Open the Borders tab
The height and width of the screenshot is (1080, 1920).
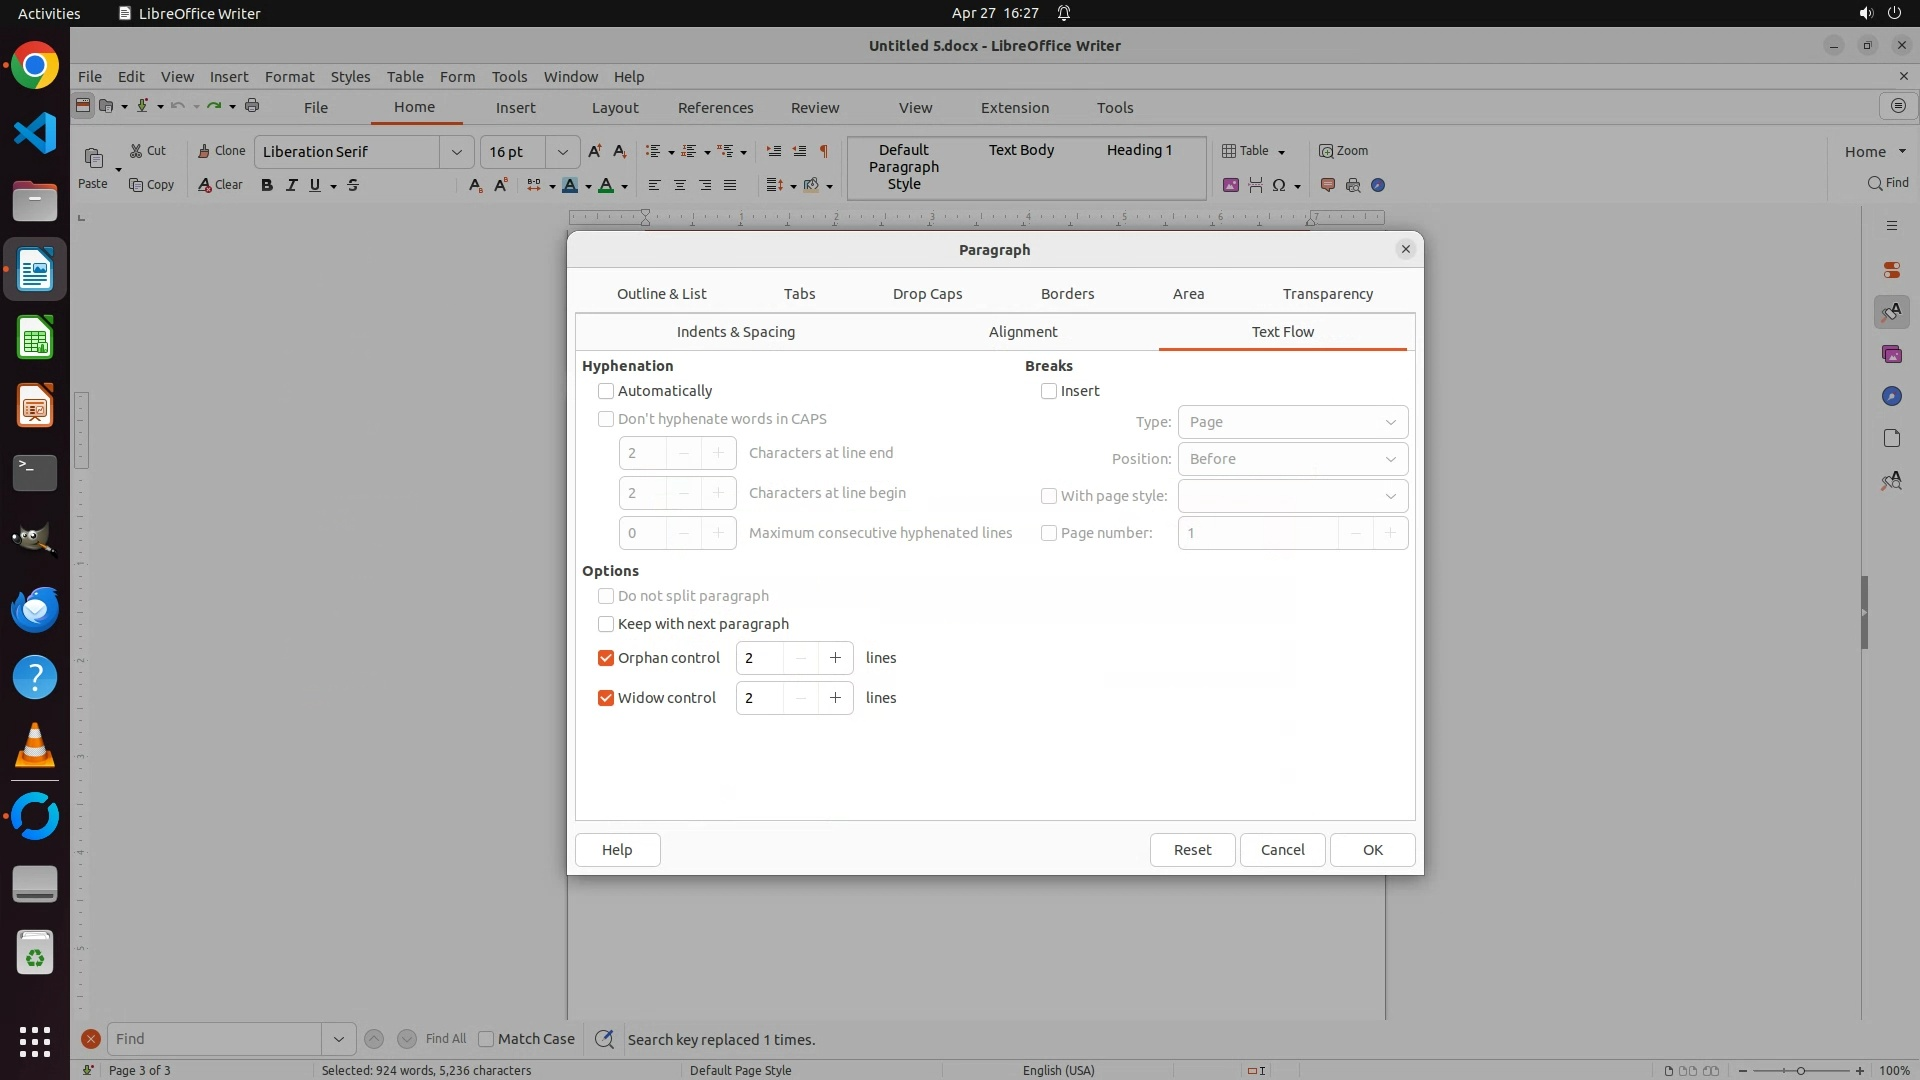(x=1067, y=294)
